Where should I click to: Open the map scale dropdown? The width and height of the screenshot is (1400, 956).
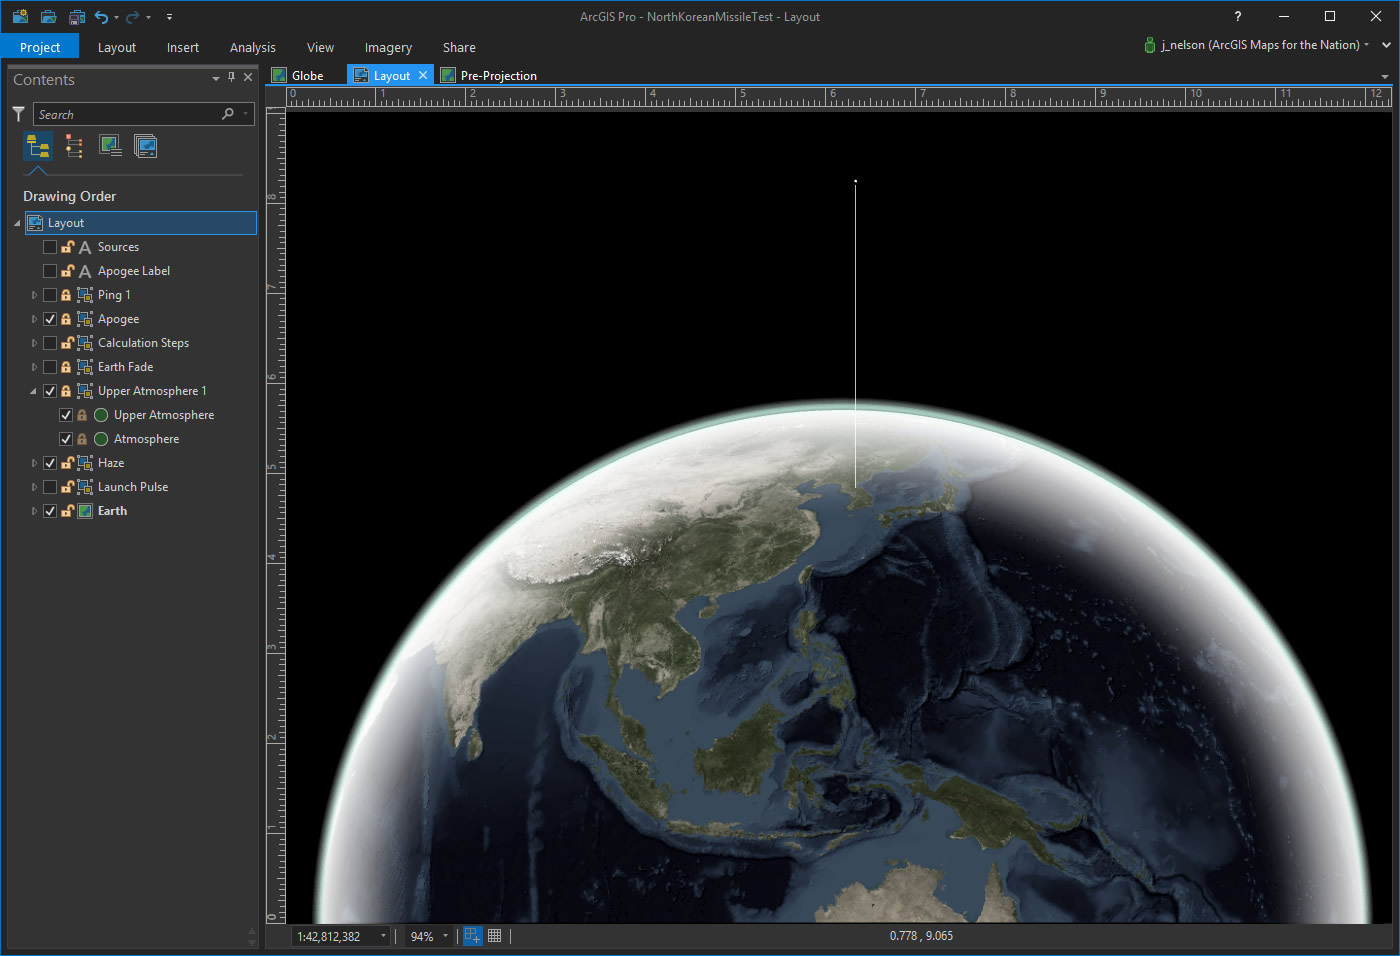coord(383,936)
